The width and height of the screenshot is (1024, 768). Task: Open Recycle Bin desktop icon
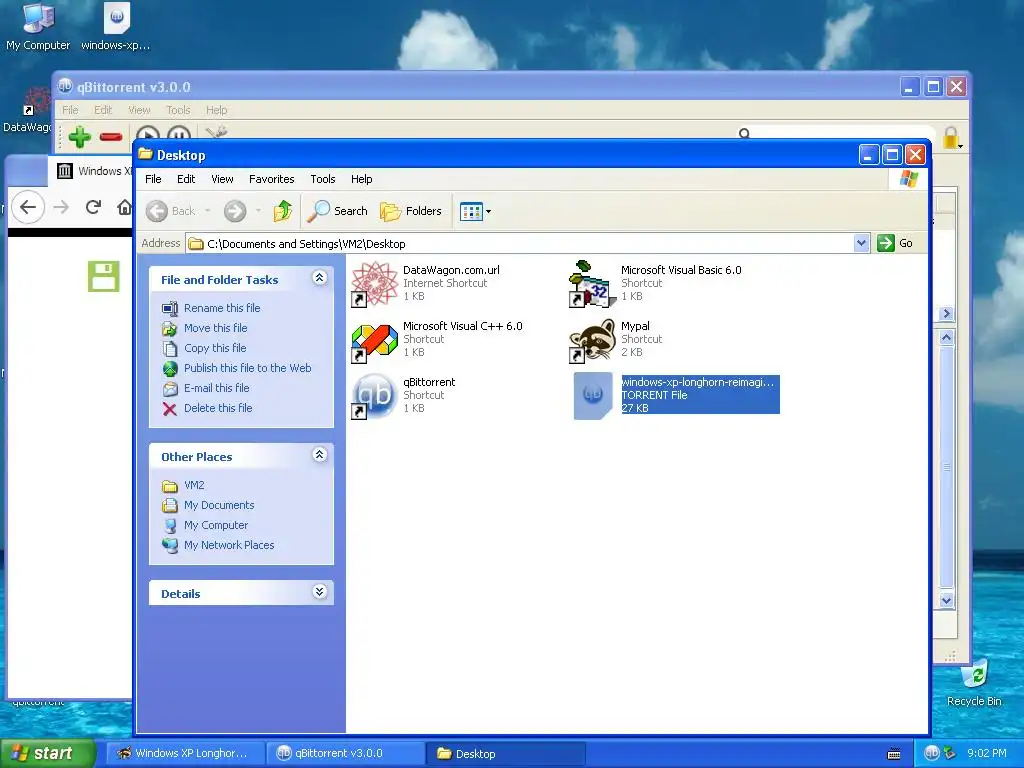pyautogui.click(x=974, y=684)
